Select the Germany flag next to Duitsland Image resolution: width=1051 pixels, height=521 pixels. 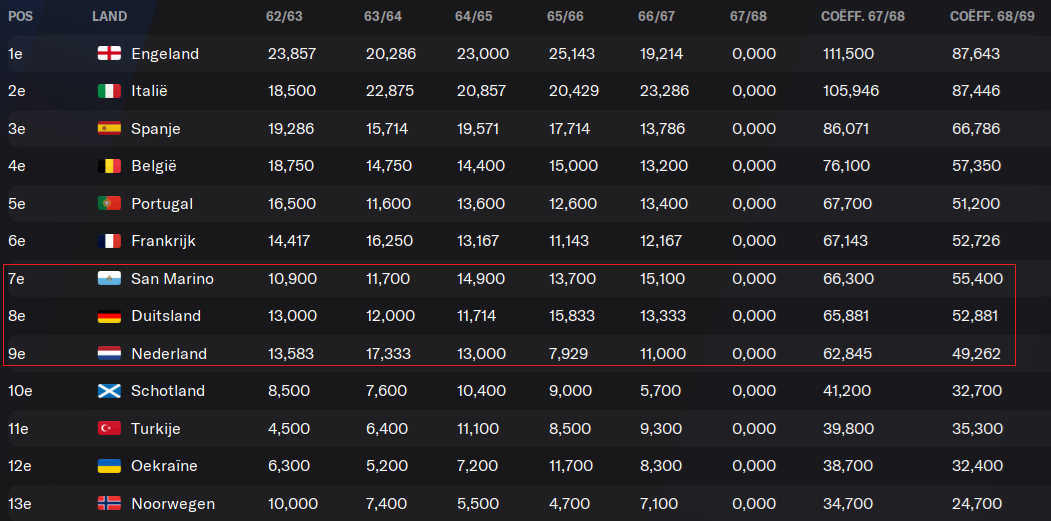pos(109,316)
